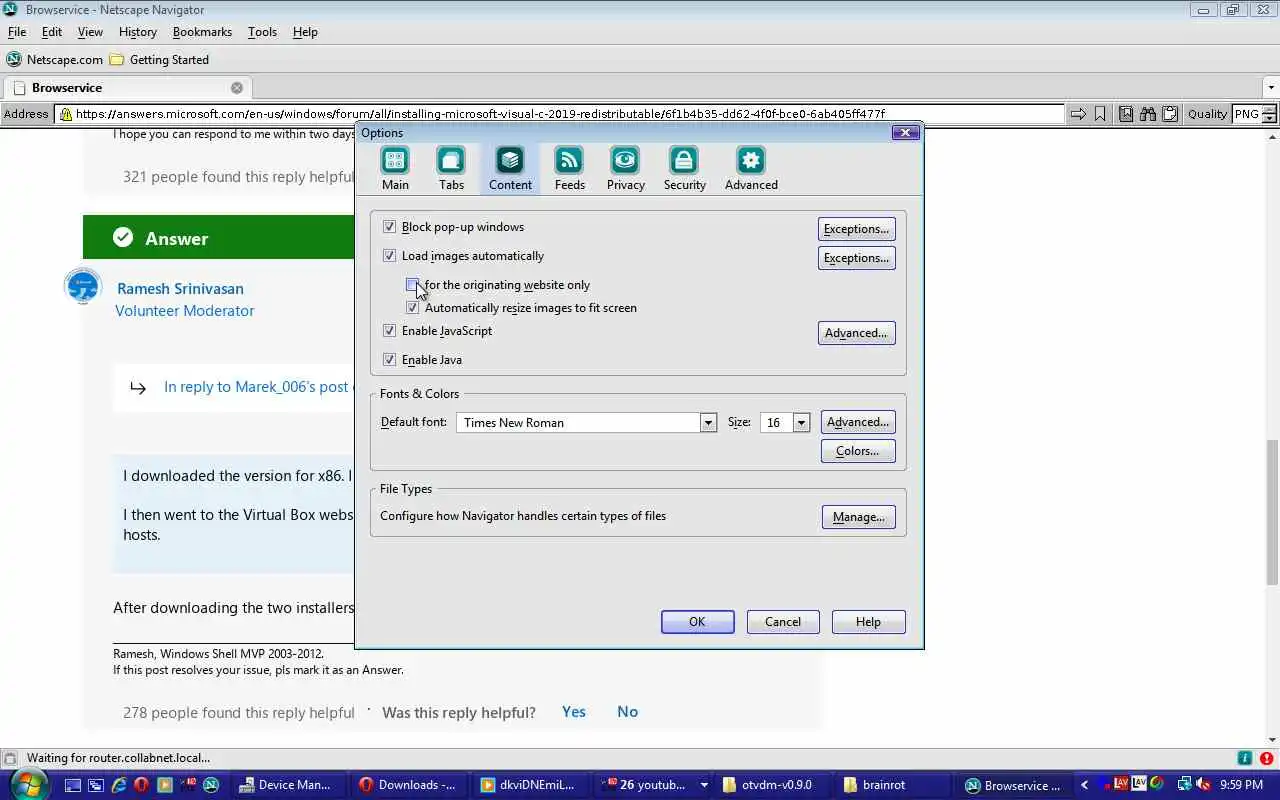Open In reply to Marek_006's post link

click(258, 387)
